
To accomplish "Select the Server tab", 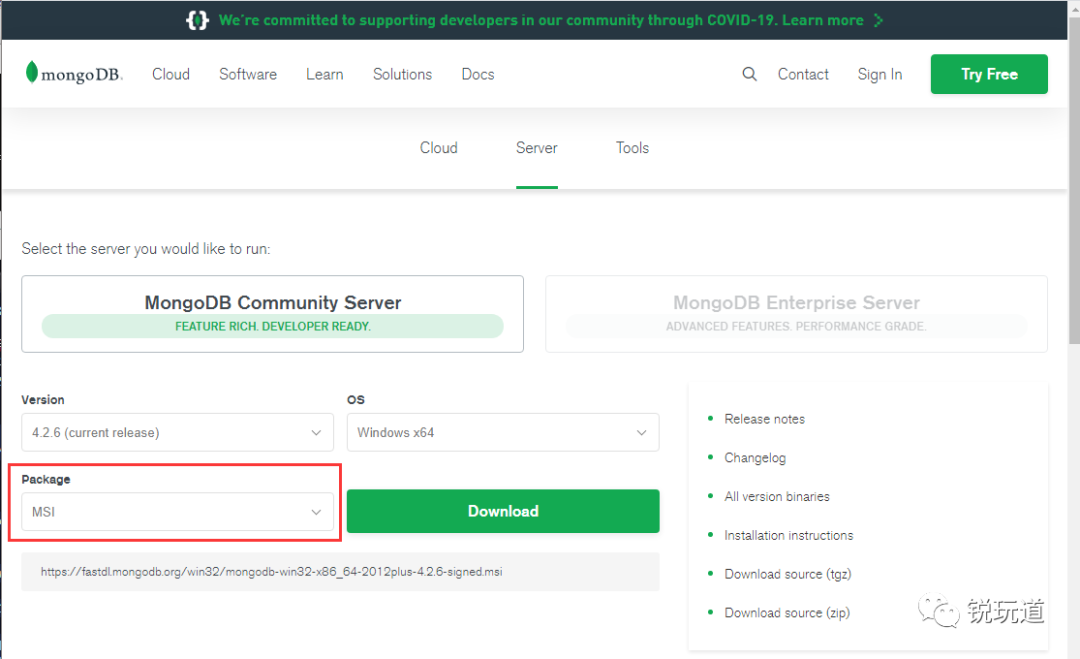I will click(537, 147).
